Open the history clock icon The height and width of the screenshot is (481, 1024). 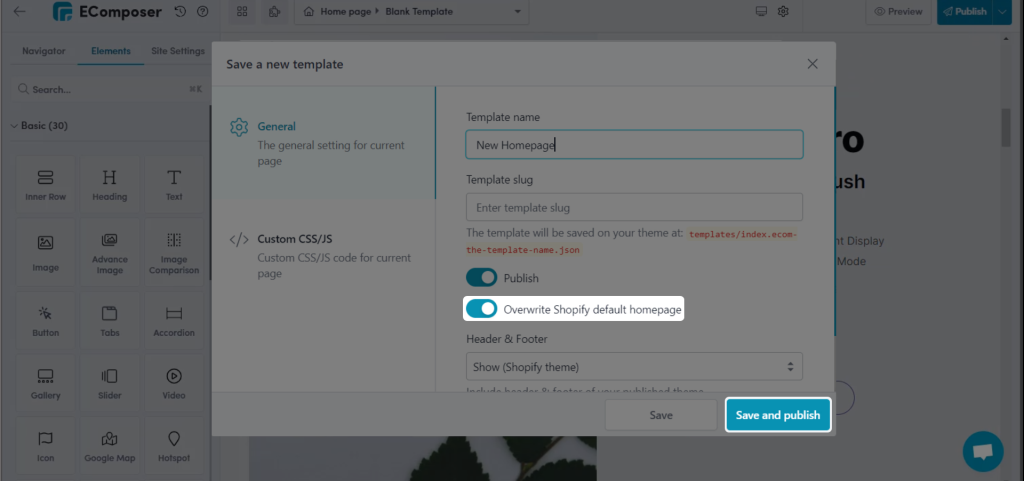coord(180,12)
